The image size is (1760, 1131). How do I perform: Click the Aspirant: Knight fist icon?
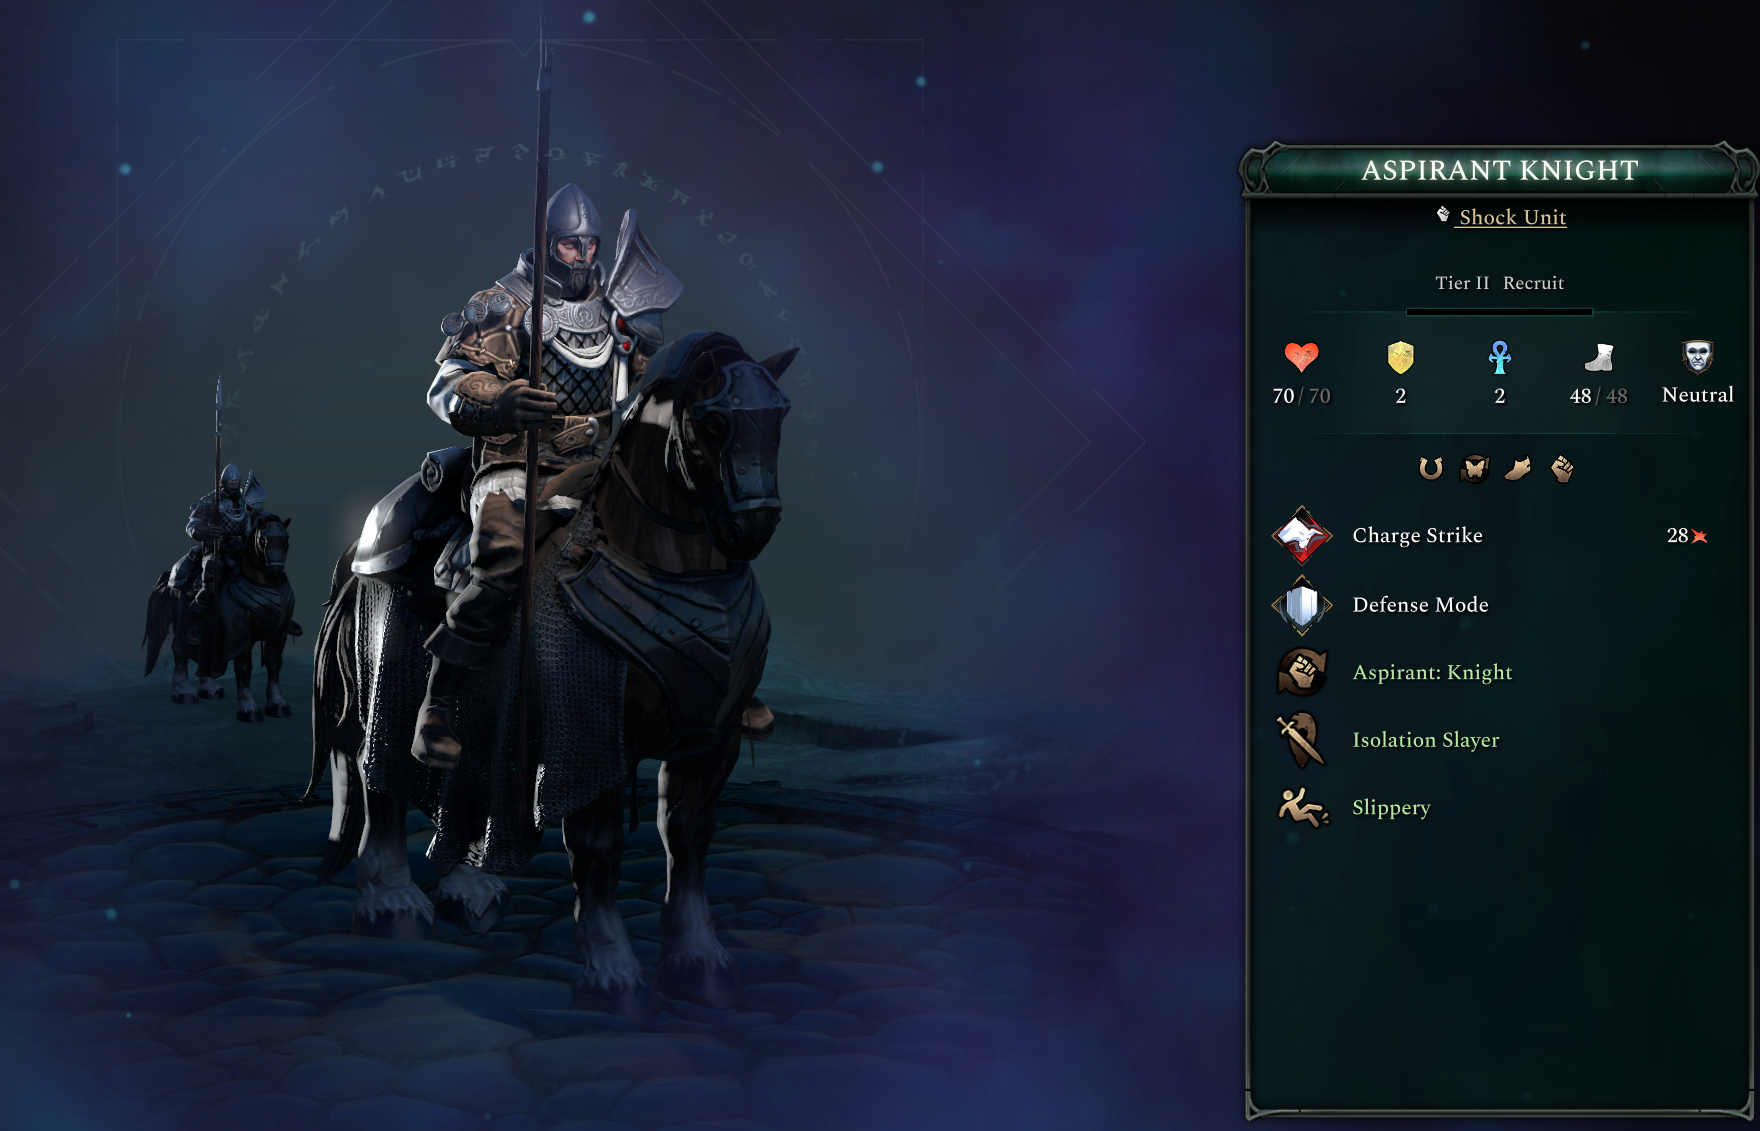click(1301, 672)
